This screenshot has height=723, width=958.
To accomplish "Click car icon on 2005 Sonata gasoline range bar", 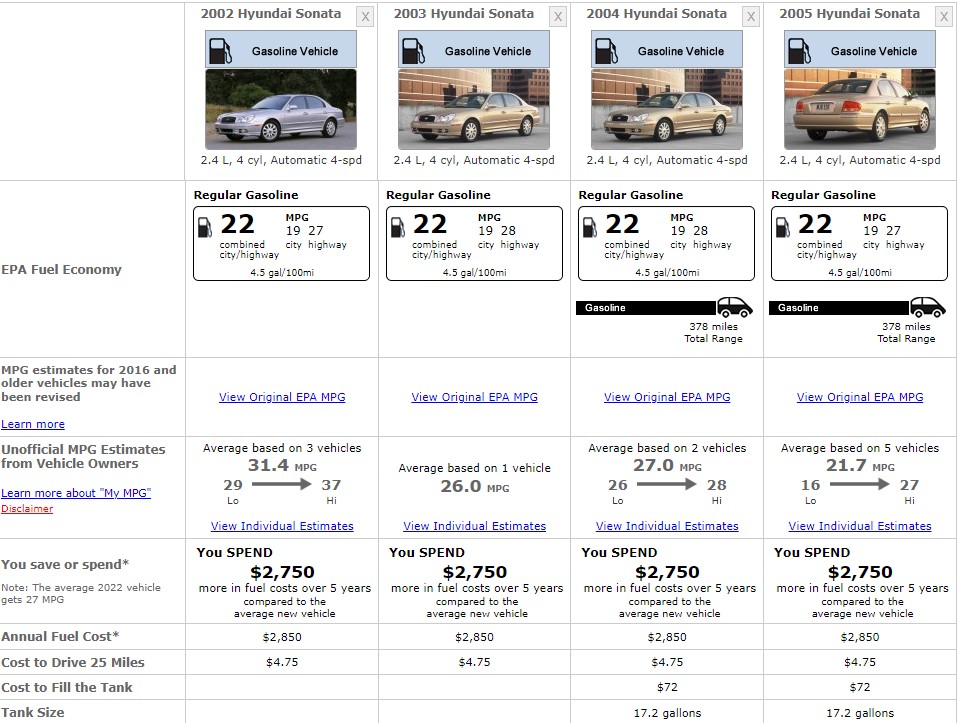I will pyautogui.click(x=927, y=307).
